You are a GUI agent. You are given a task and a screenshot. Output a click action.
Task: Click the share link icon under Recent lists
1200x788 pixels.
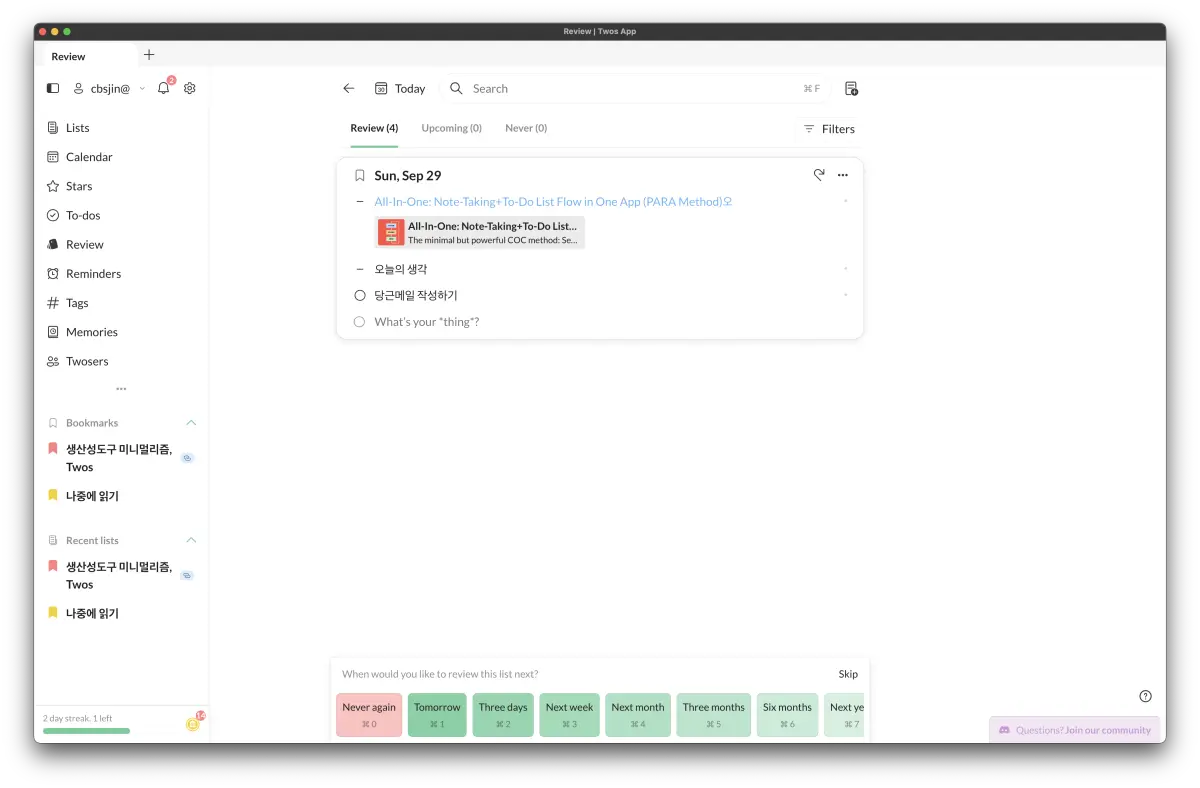click(x=187, y=575)
